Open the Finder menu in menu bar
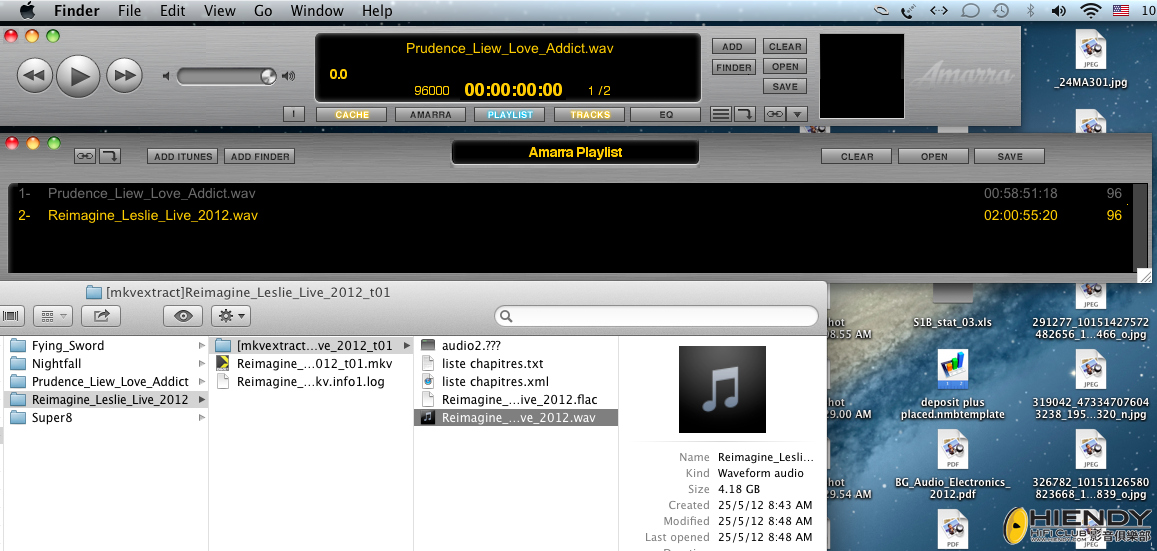Screen dimensions: 1157x551 coord(77,10)
